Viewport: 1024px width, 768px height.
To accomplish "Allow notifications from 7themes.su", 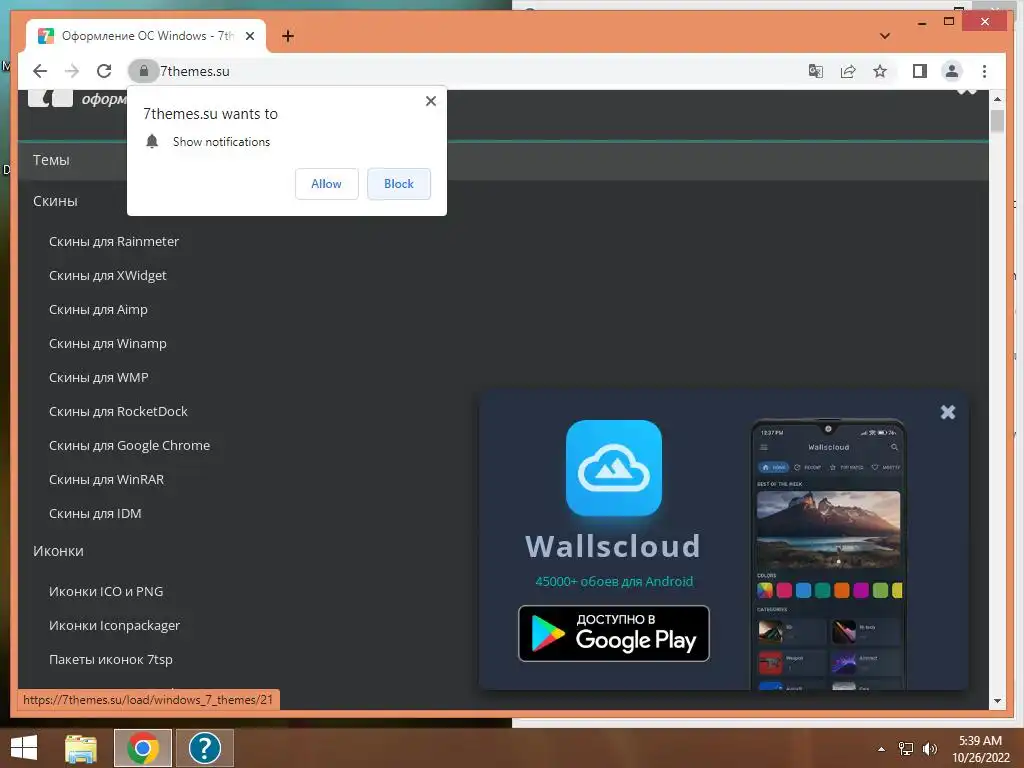I will tap(327, 184).
